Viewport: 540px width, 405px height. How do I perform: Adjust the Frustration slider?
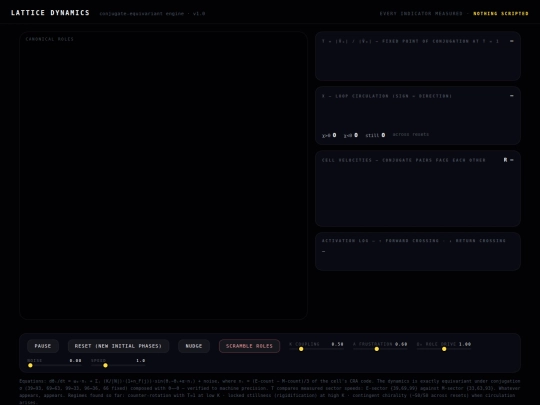click(380, 349)
